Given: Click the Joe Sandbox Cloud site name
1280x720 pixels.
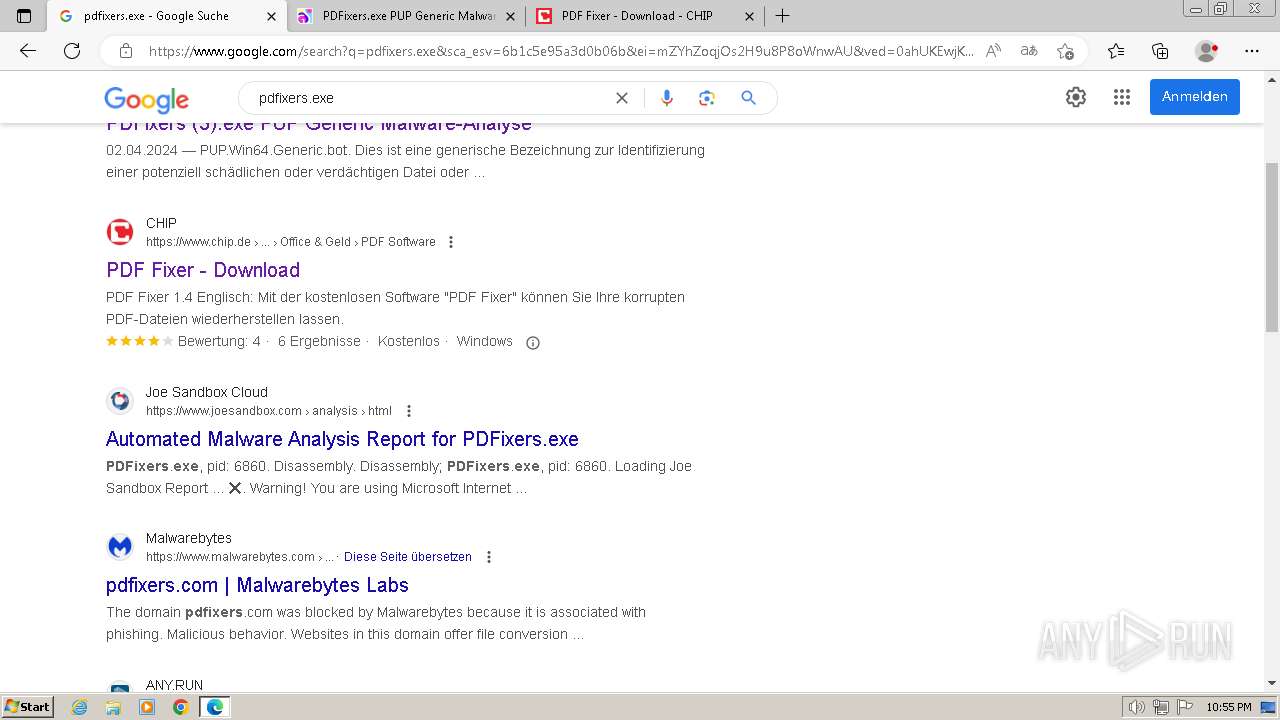Looking at the screenshot, I should point(207,392).
